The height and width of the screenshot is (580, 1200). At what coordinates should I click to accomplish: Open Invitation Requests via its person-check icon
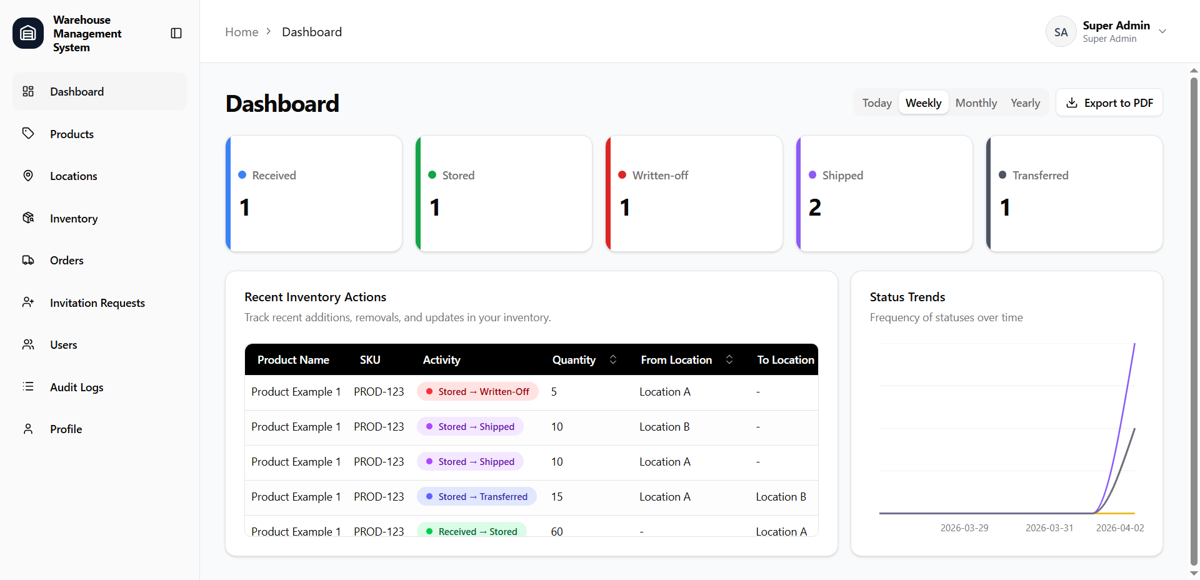[x=28, y=302]
